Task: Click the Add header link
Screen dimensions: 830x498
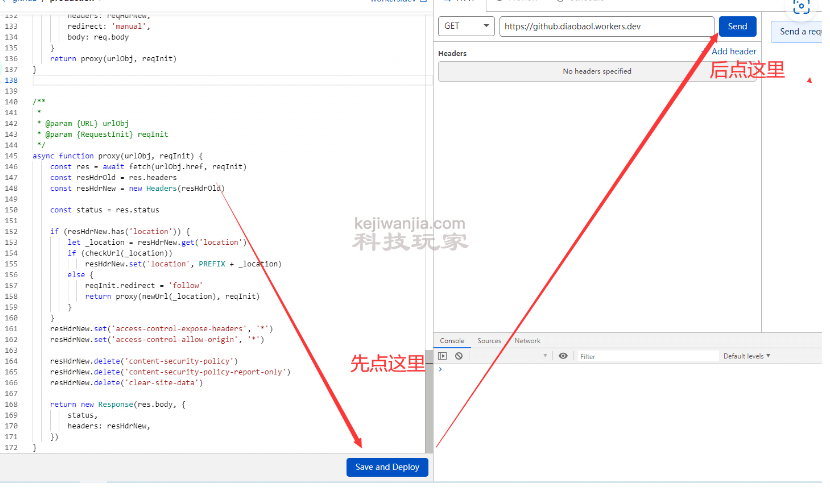Action: click(733, 51)
